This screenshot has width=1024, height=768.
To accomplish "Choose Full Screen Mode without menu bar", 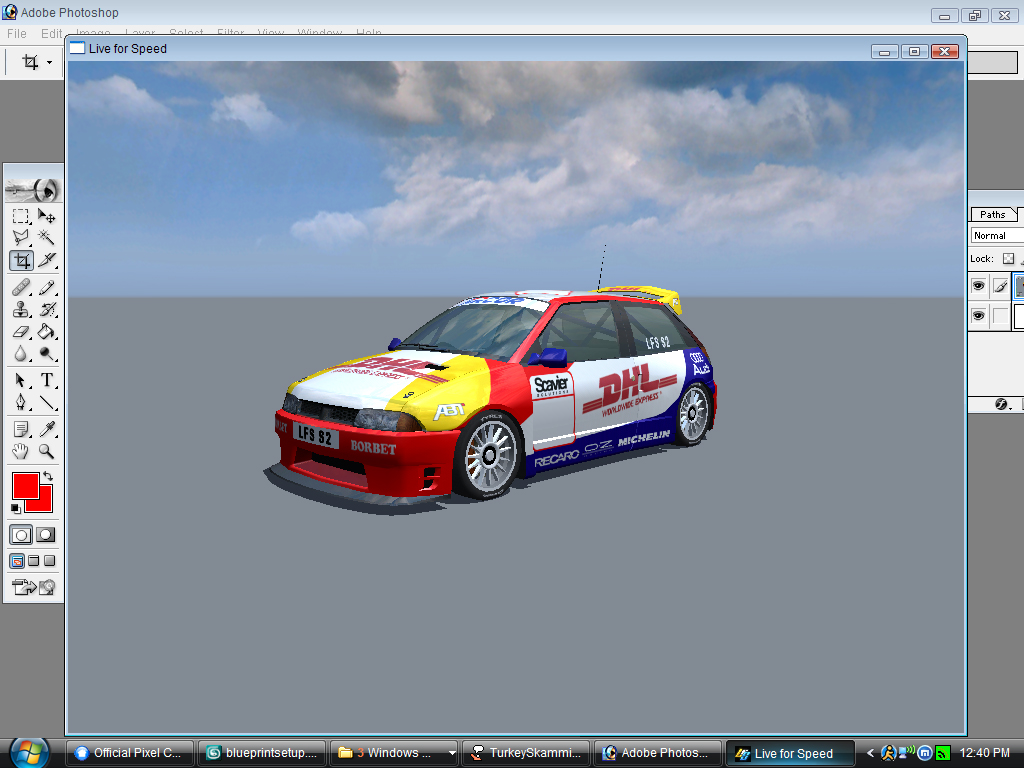I will coord(50,561).
